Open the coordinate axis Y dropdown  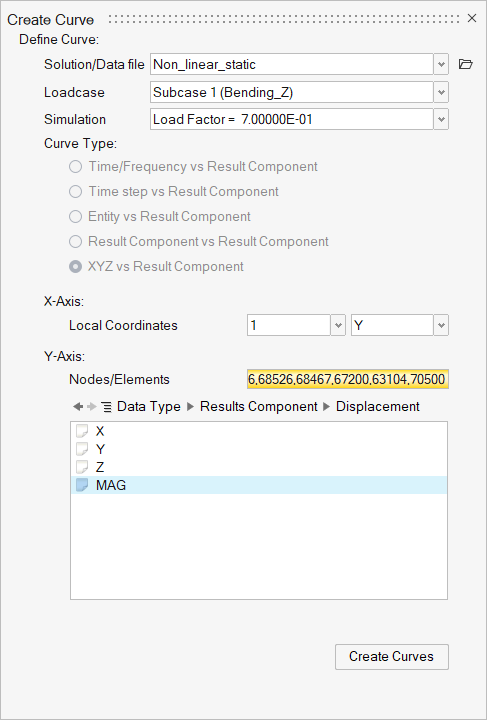click(441, 325)
